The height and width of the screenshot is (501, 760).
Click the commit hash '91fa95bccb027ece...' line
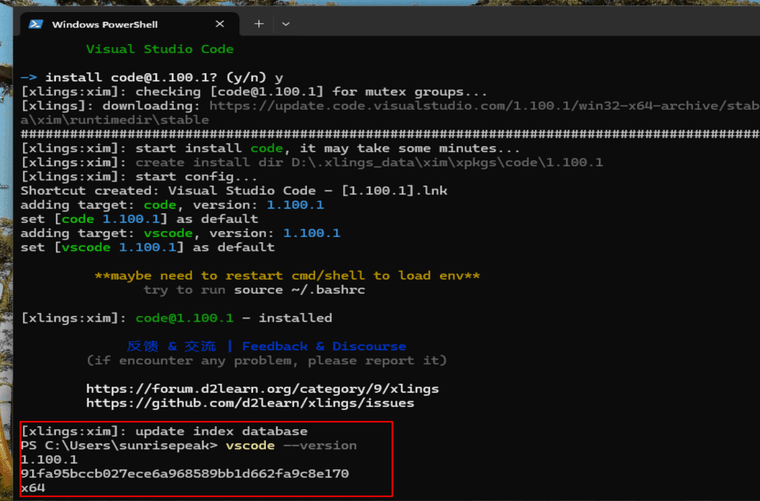click(x=185, y=473)
